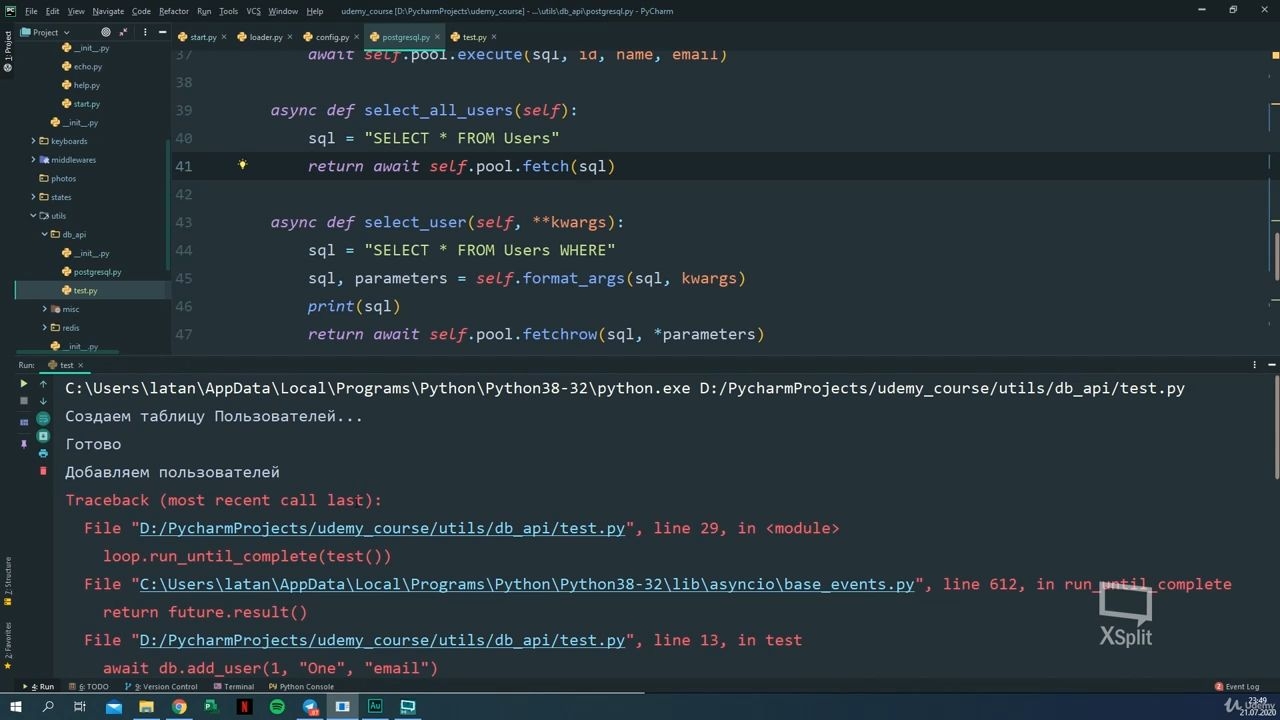The height and width of the screenshot is (720, 1280).
Task: Follow the base_events.py traceback link
Action: click(x=527, y=584)
